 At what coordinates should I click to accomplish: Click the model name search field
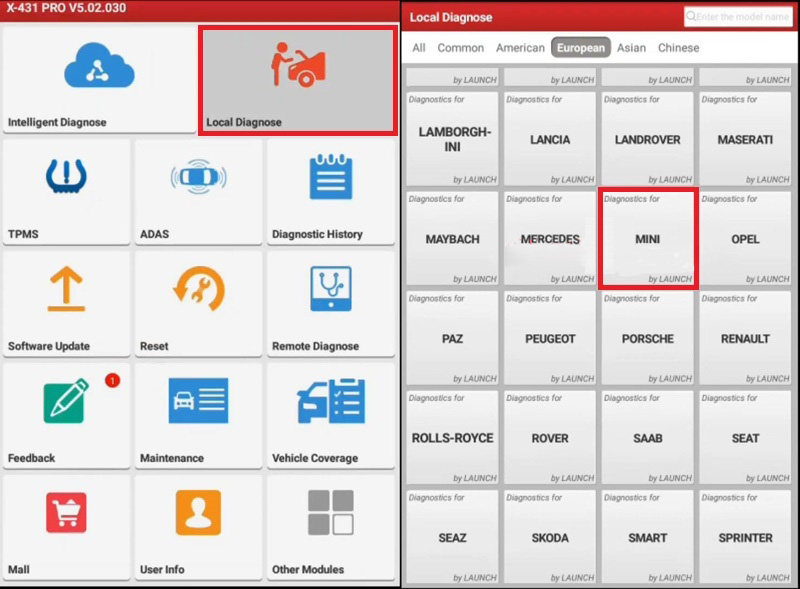click(738, 16)
